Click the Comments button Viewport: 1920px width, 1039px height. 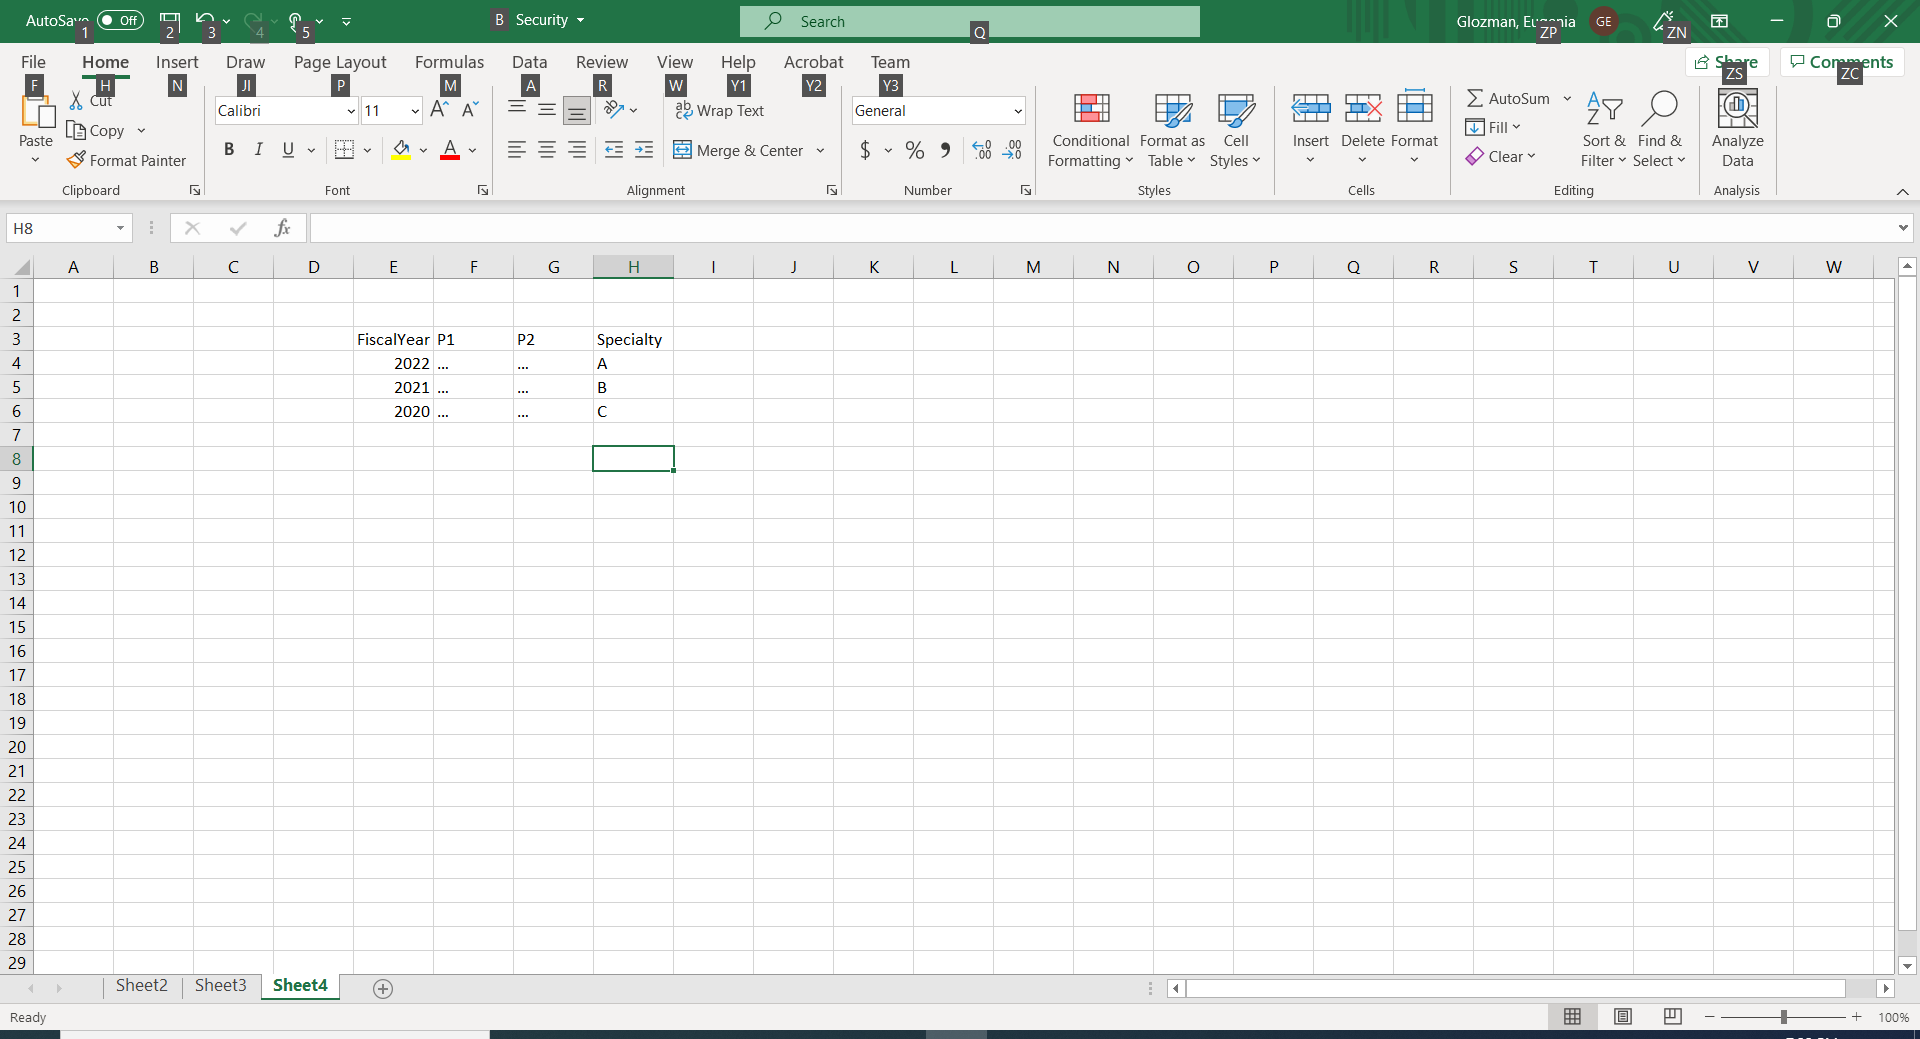pyautogui.click(x=1841, y=61)
